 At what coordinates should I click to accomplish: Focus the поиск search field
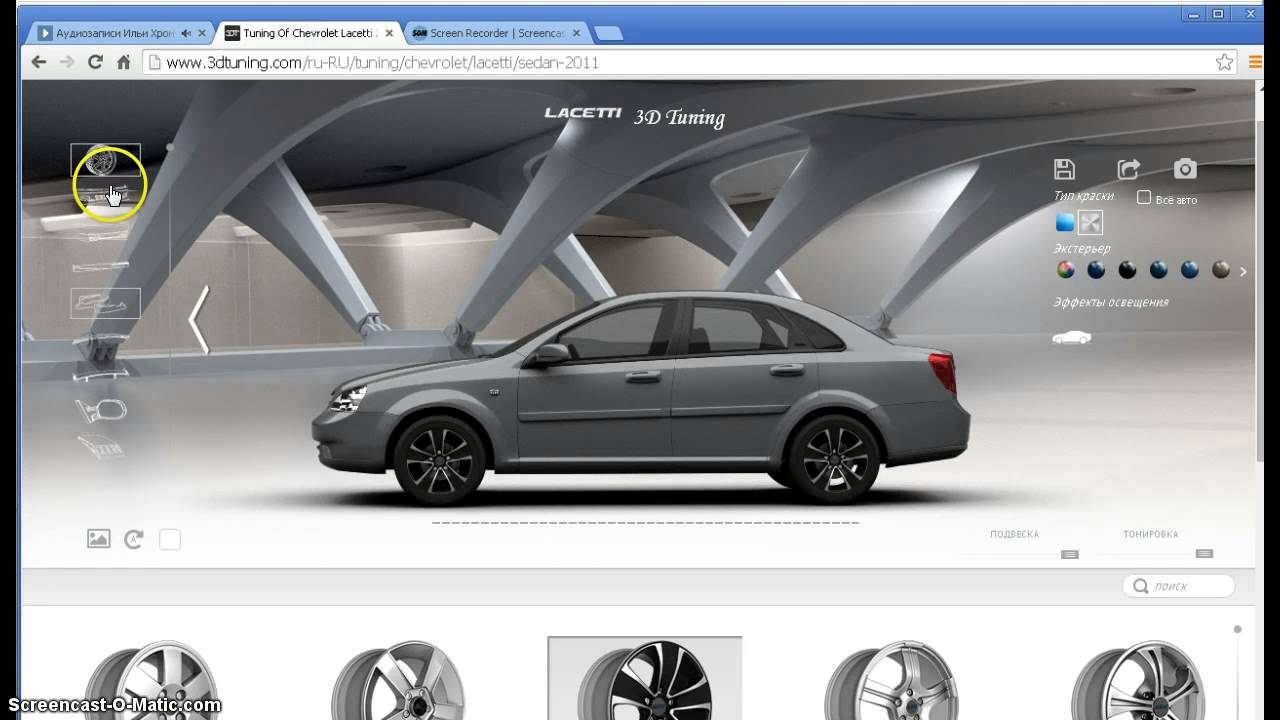(1179, 586)
